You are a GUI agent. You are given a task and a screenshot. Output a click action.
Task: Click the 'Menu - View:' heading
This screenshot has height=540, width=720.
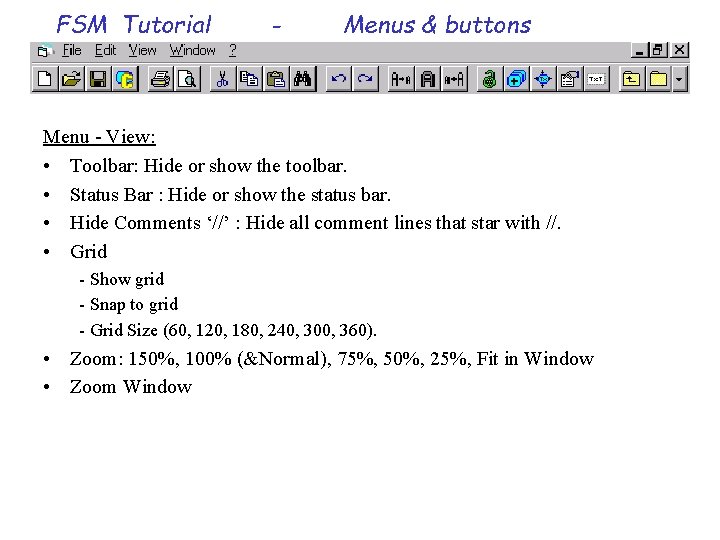pos(99,137)
